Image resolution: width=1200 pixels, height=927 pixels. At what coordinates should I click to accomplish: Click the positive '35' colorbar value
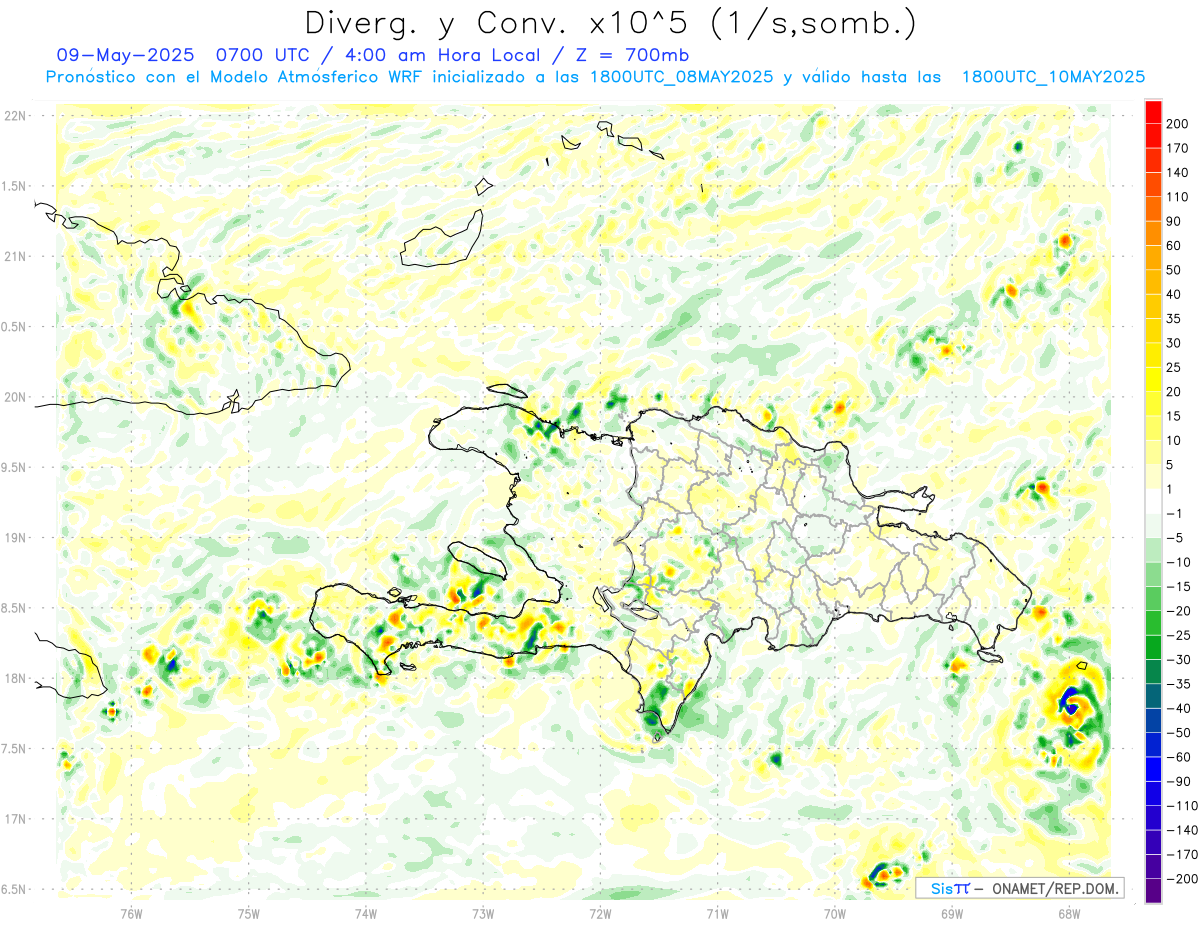pyautogui.click(x=1174, y=319)
